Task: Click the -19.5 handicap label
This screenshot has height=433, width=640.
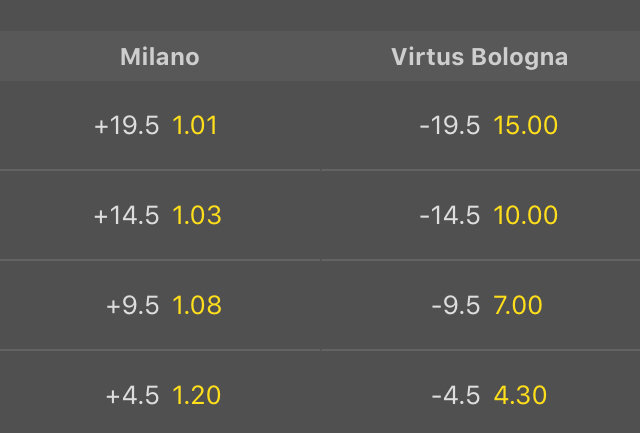Action: coord(450,125)
